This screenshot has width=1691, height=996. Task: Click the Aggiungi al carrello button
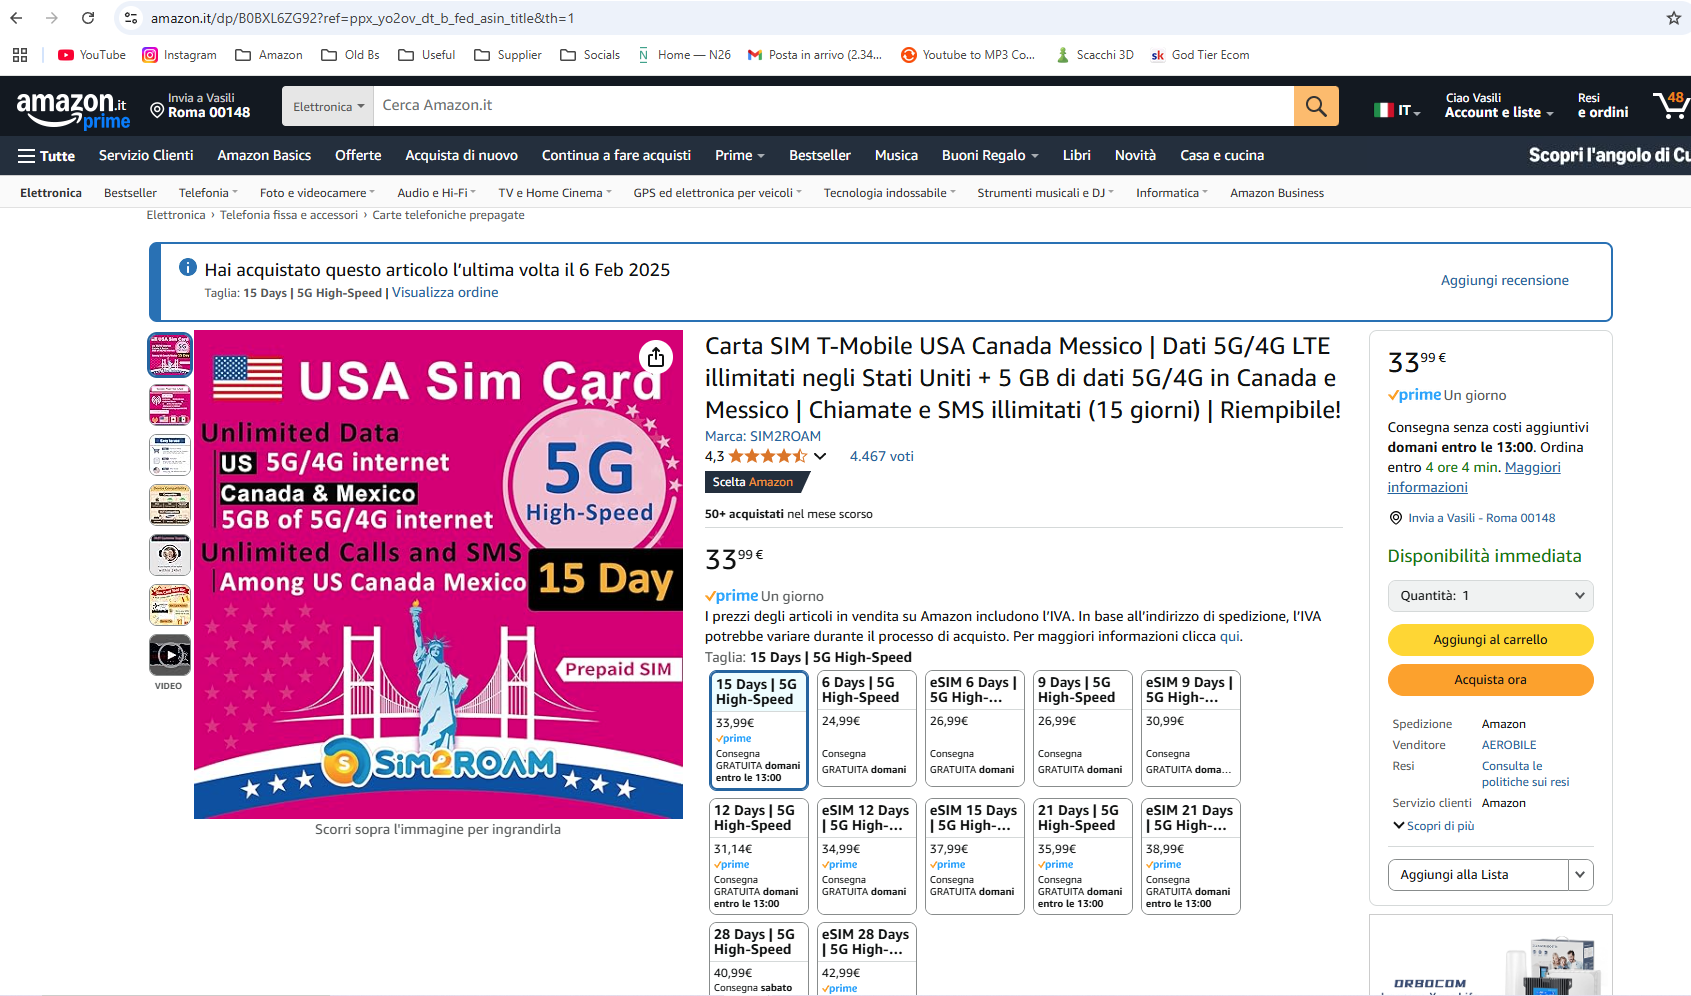pyautogui.click(x=1490, y=640)
